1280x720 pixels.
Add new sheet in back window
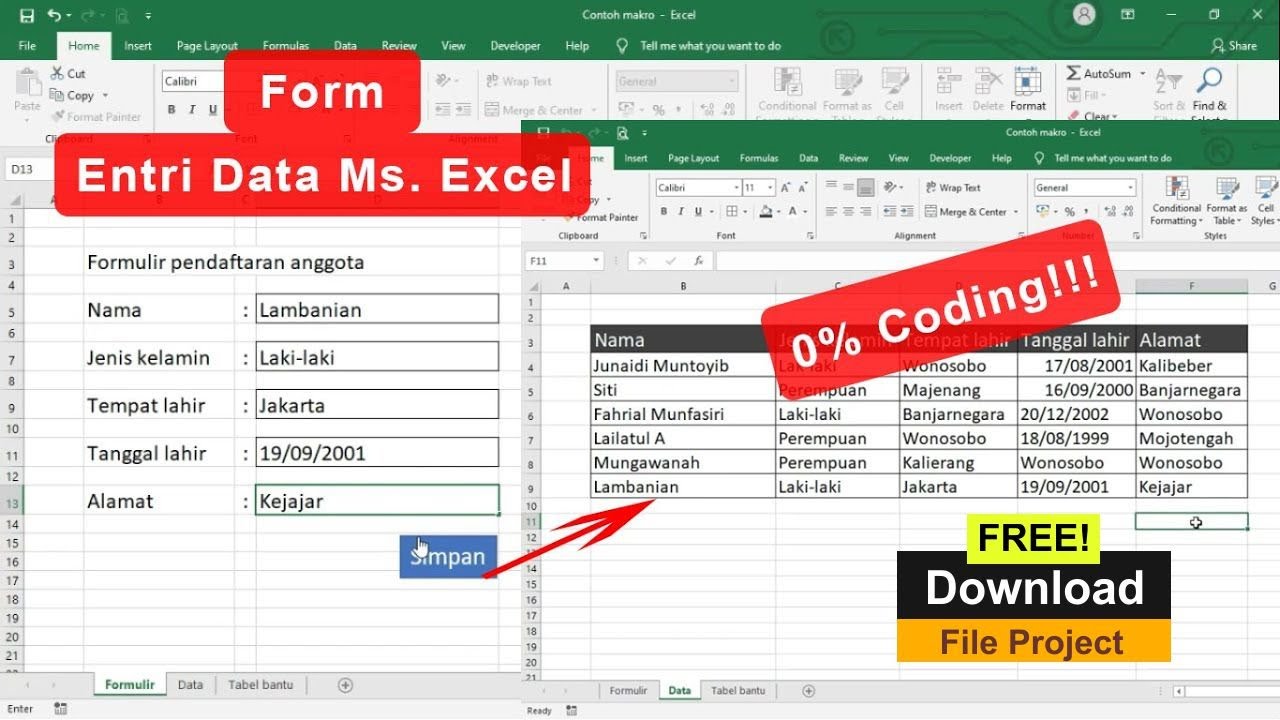345,685
